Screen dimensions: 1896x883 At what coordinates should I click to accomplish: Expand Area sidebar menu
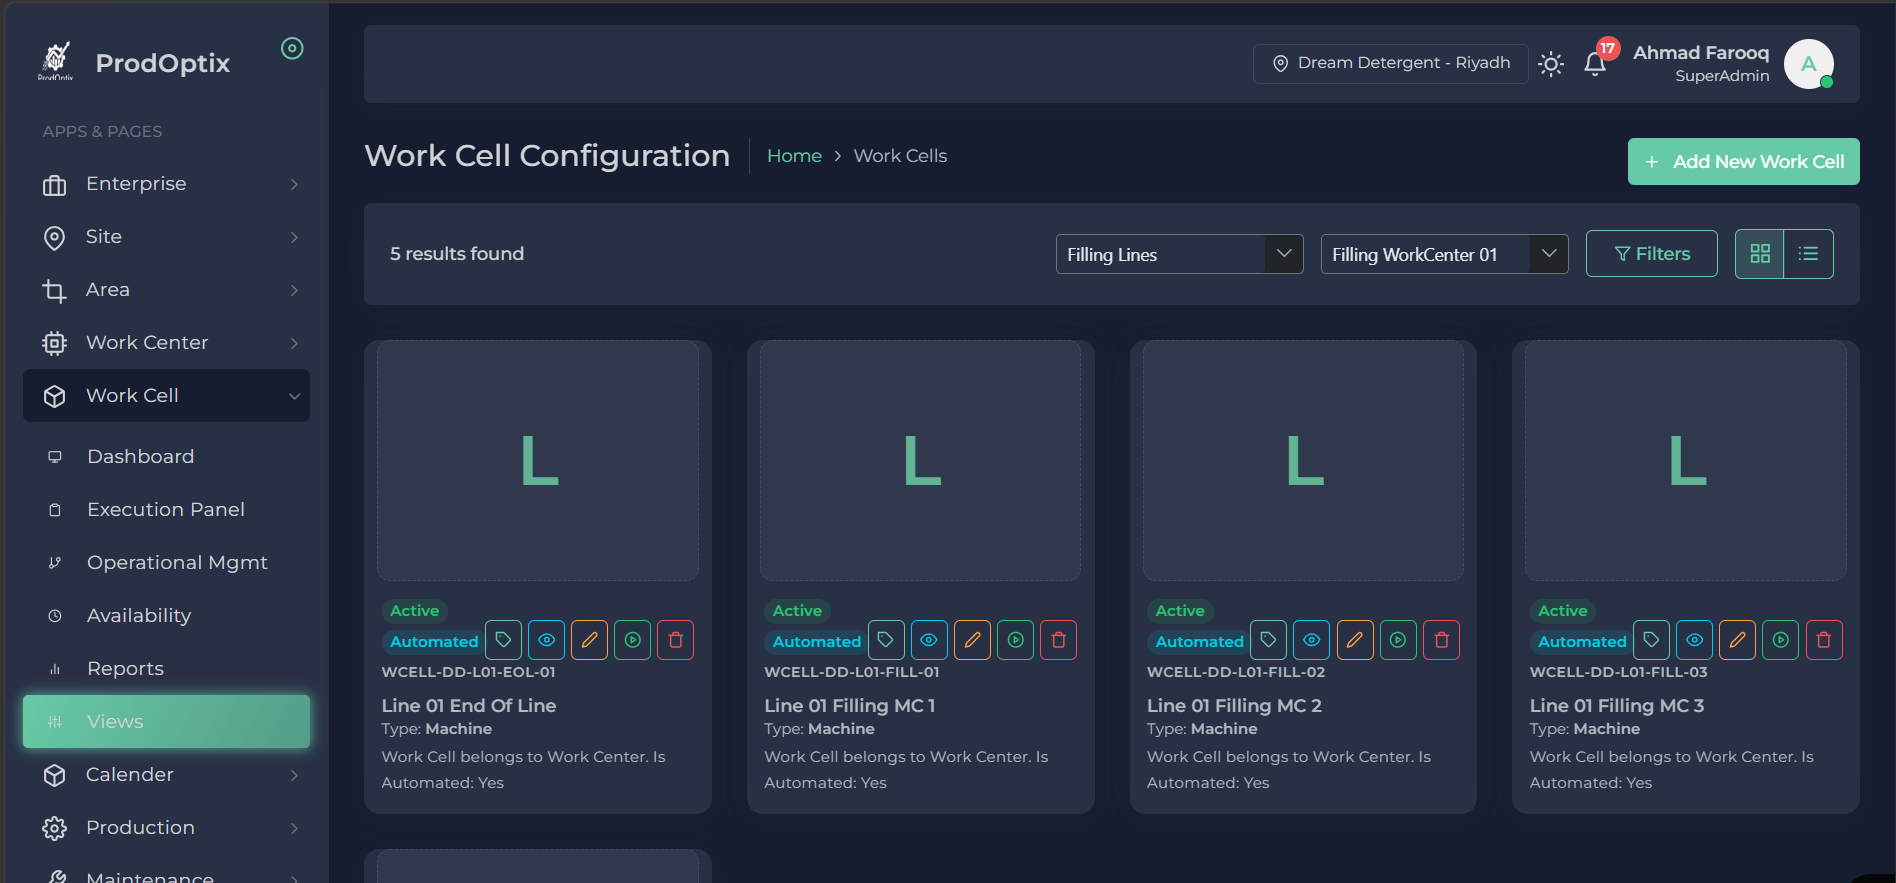click(166, 290)
